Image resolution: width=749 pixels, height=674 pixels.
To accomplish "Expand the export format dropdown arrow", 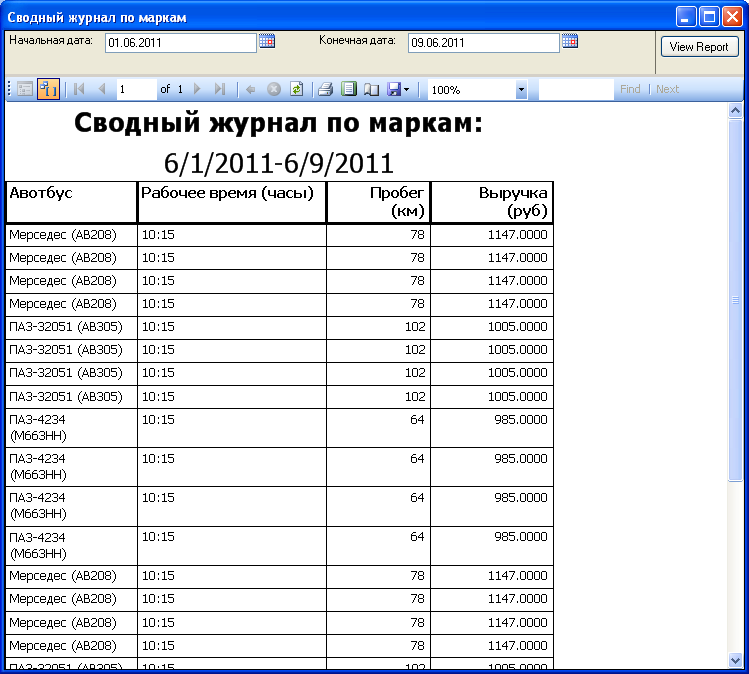I will 407,90.
